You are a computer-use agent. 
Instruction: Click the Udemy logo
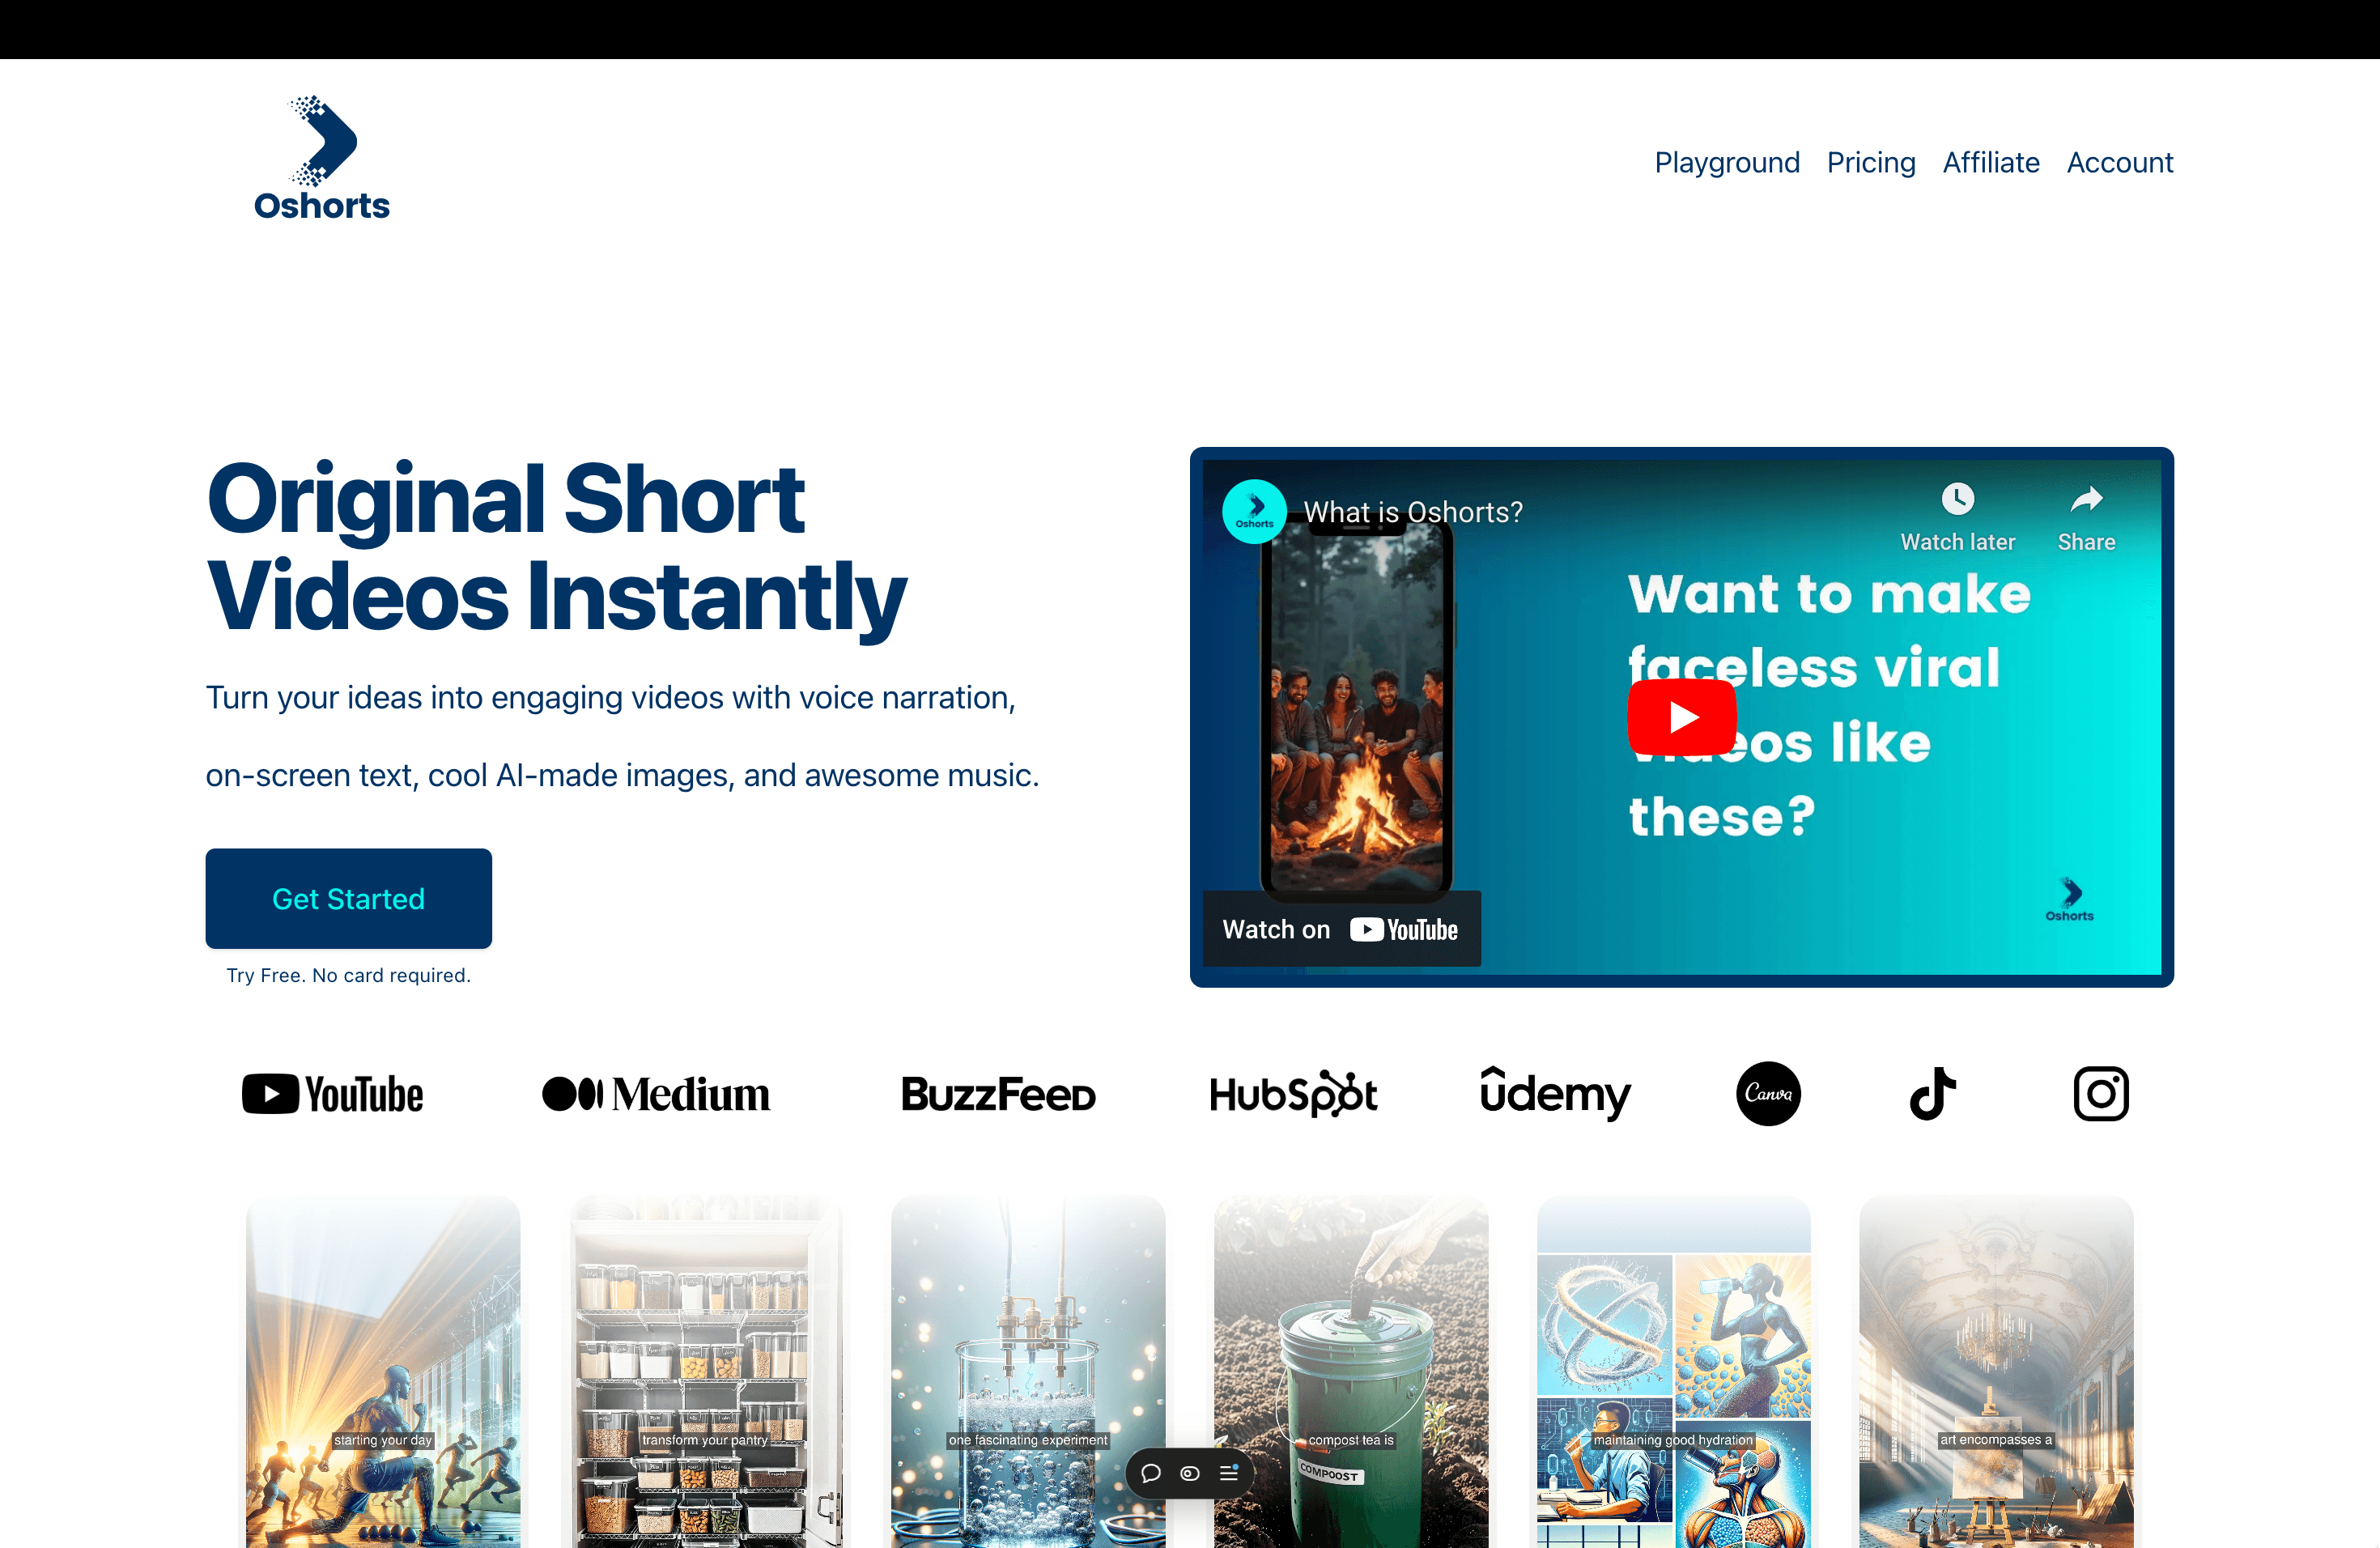pyautogui.click(x=1555, y=1092)
